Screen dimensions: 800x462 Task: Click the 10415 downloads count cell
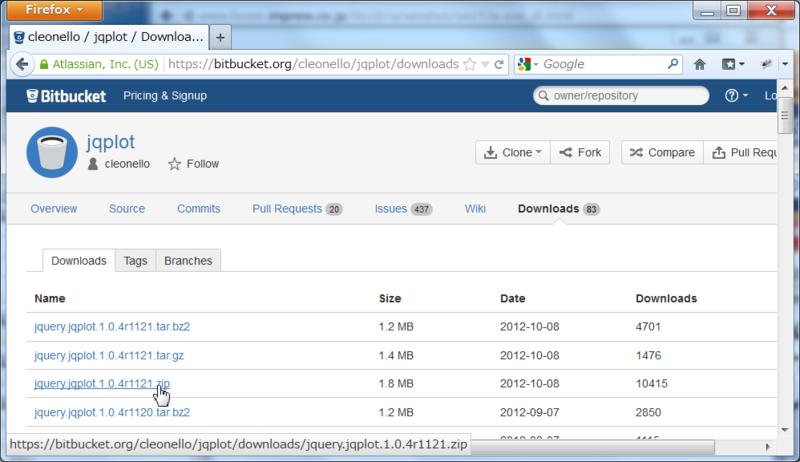click(x=651, y=383)
